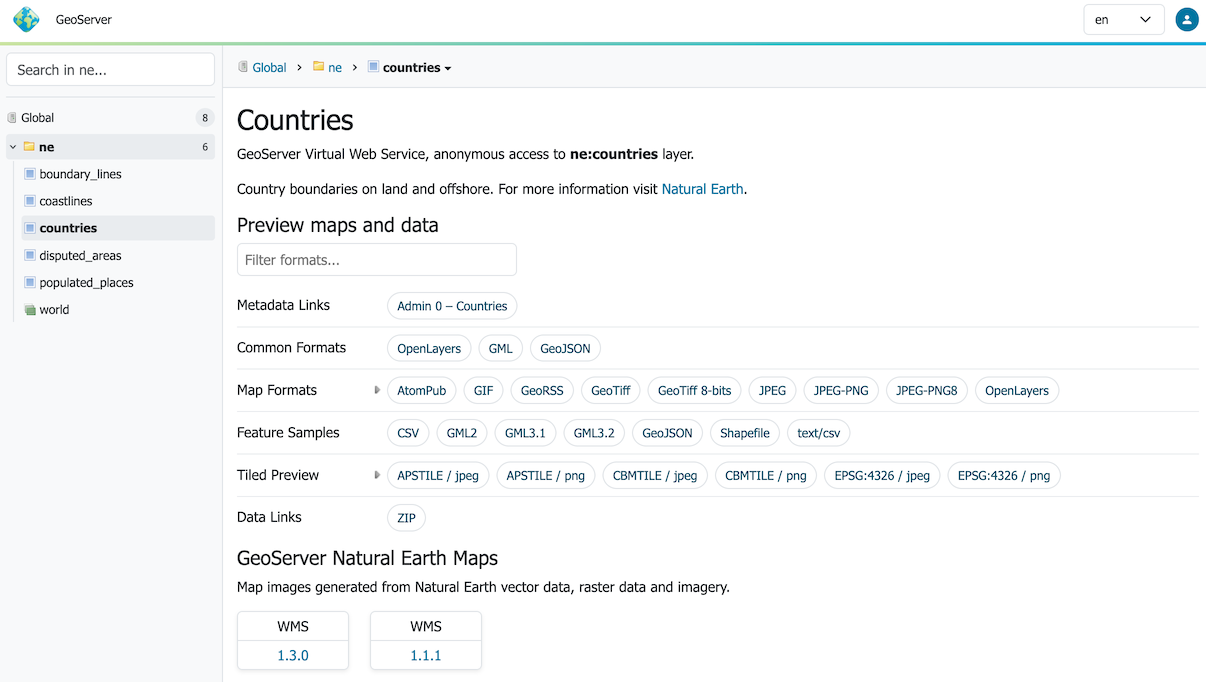This screenshot has width=1206, height=682.
Task: Click OpenLayers in Map Formats row
Action: click(1017, 391)
